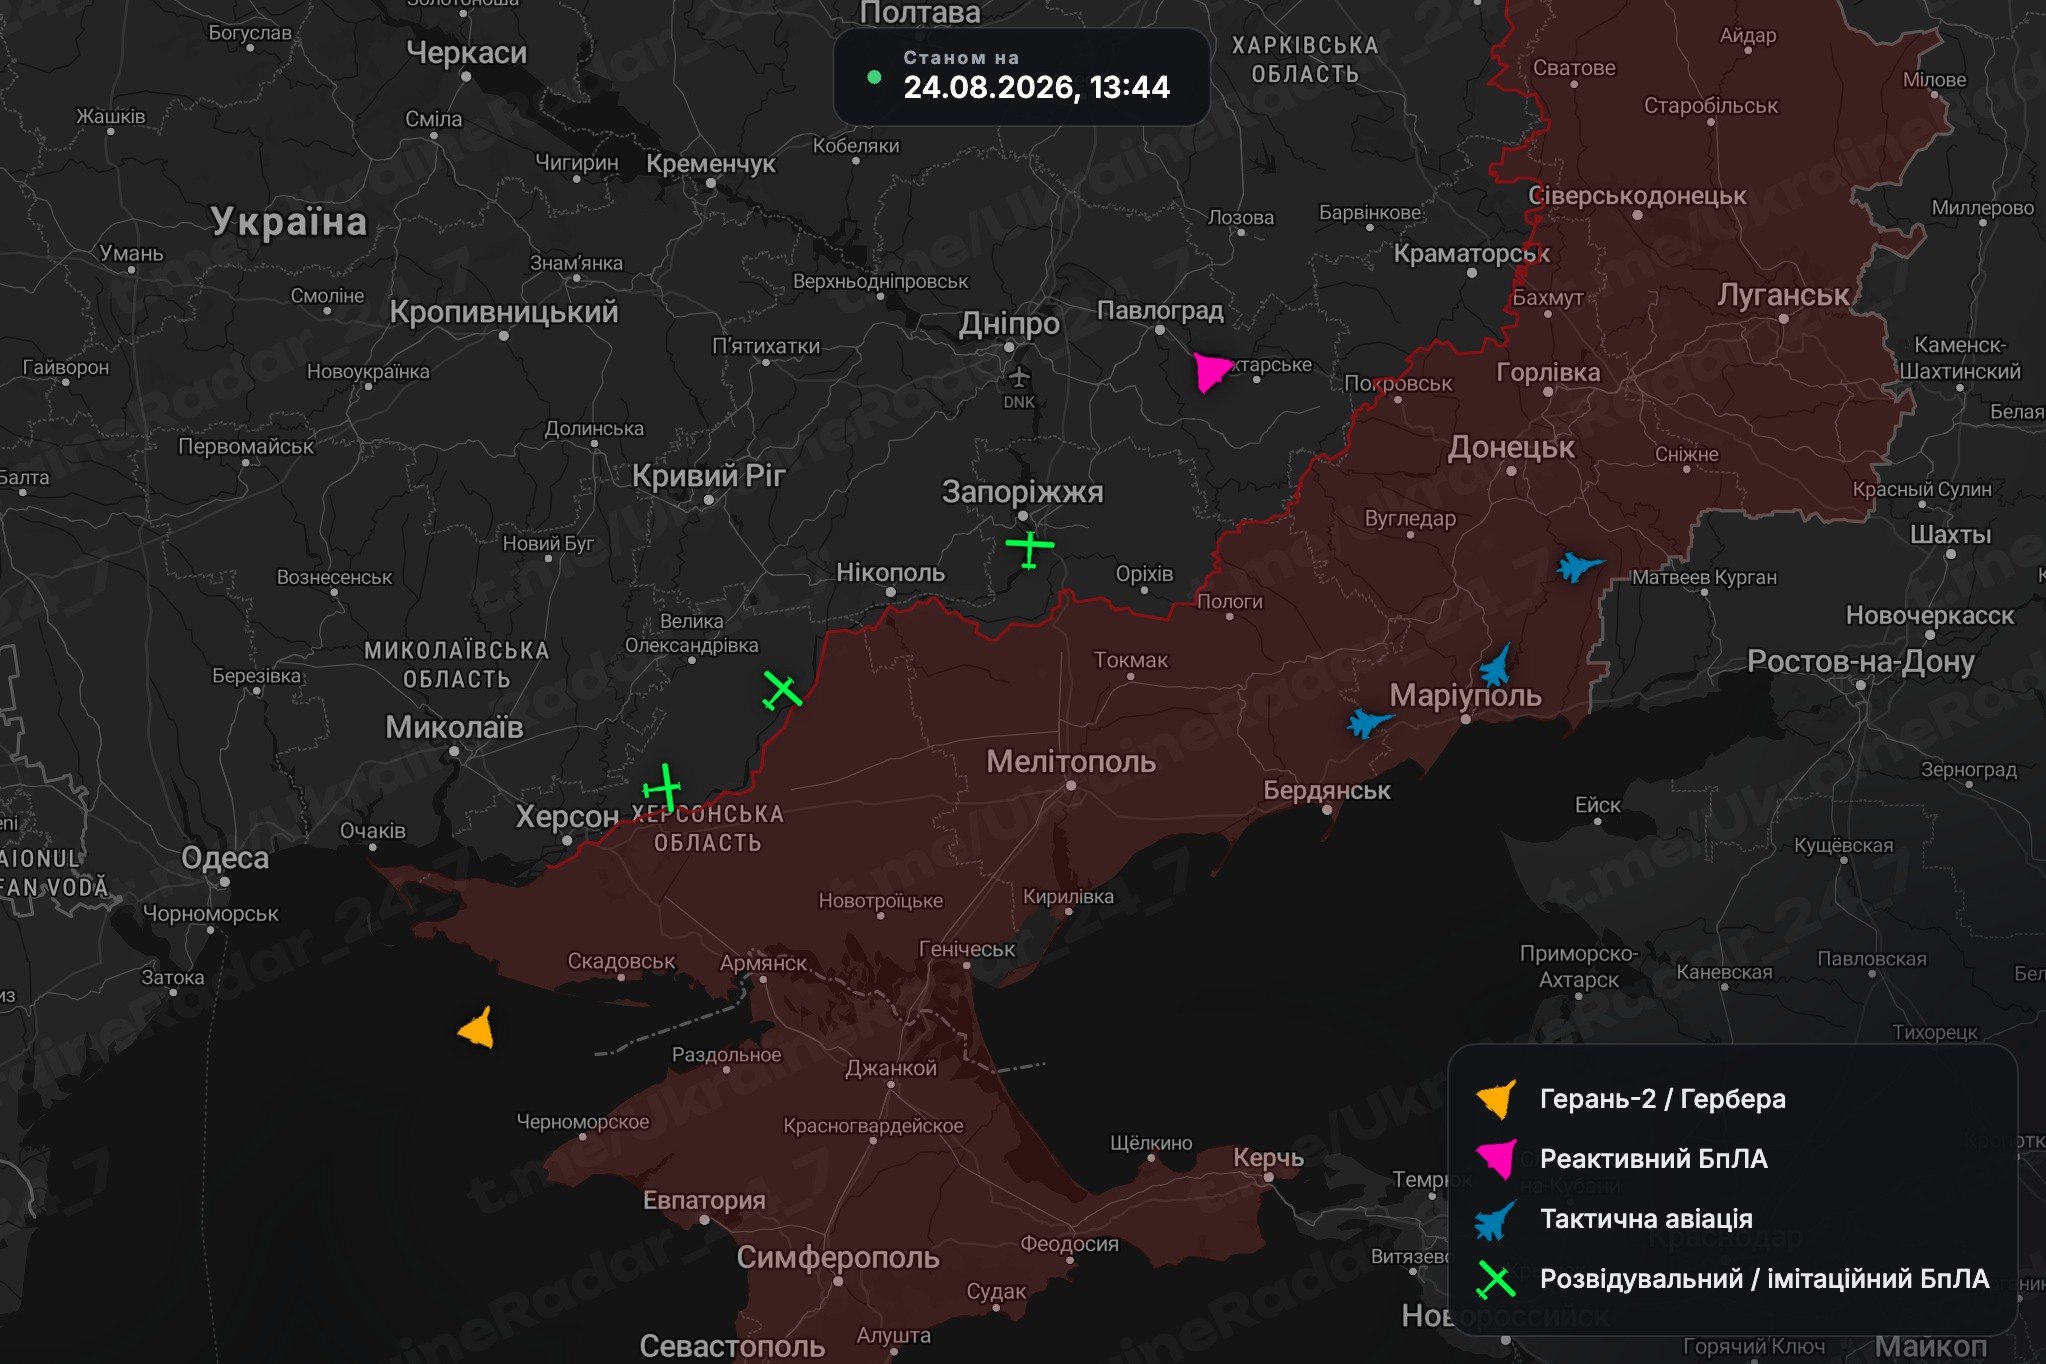Viewport: 2046px width, 1364px height.
Task: Click the Новочеркасск city label
Action: click(1930, 616)
